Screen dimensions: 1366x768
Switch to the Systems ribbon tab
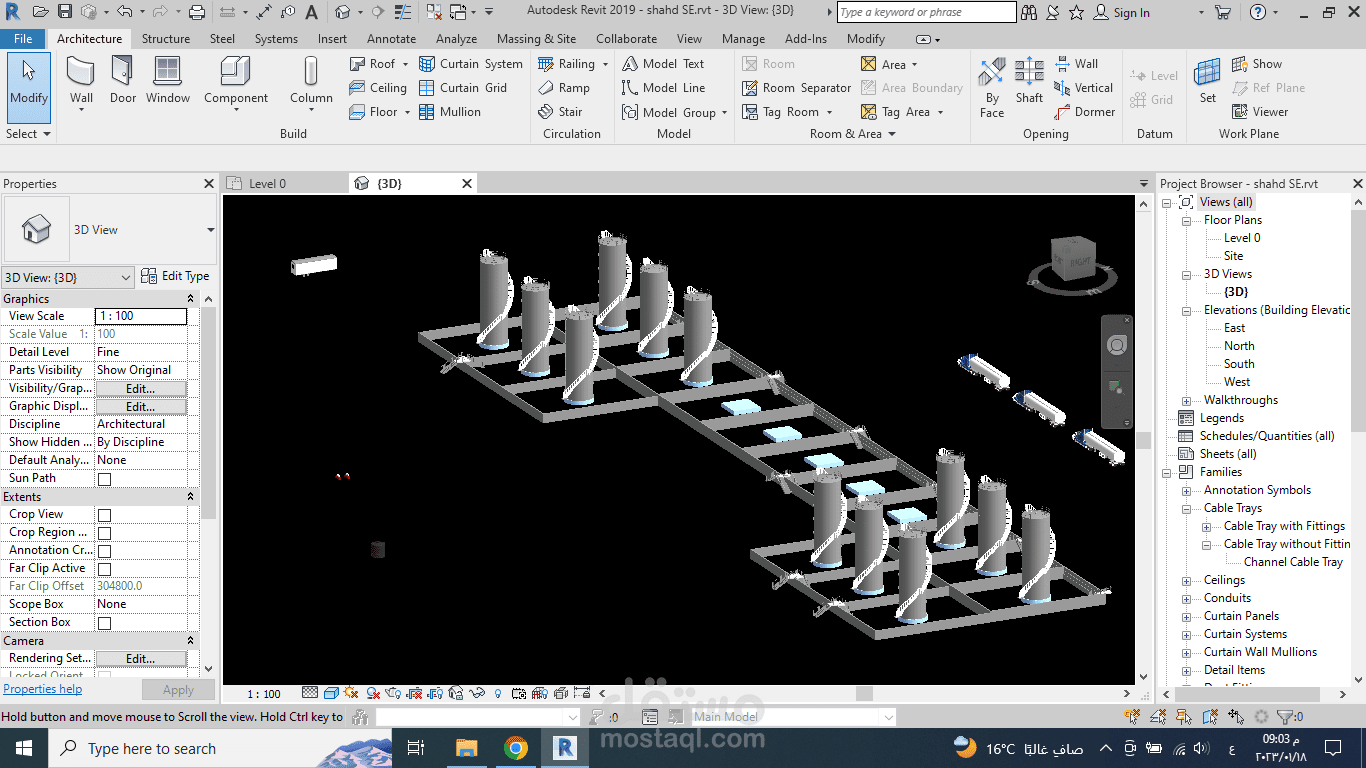(x=276, y=39)
